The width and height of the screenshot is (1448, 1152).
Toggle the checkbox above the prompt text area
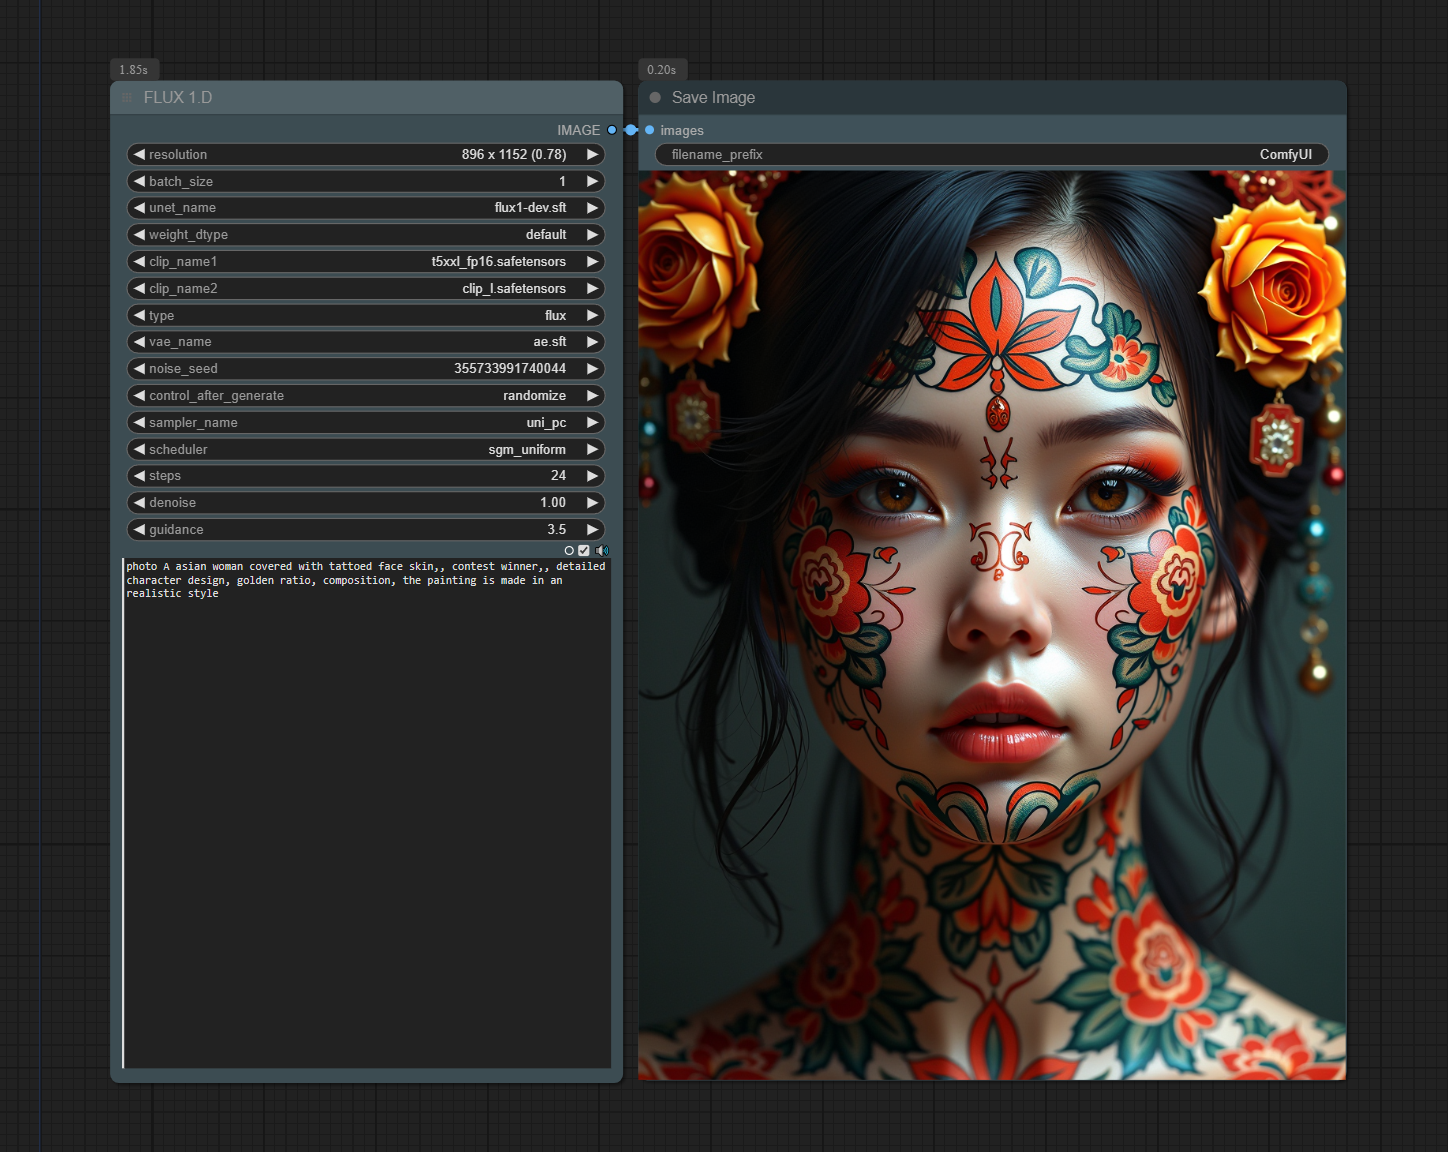click(584, 551)
